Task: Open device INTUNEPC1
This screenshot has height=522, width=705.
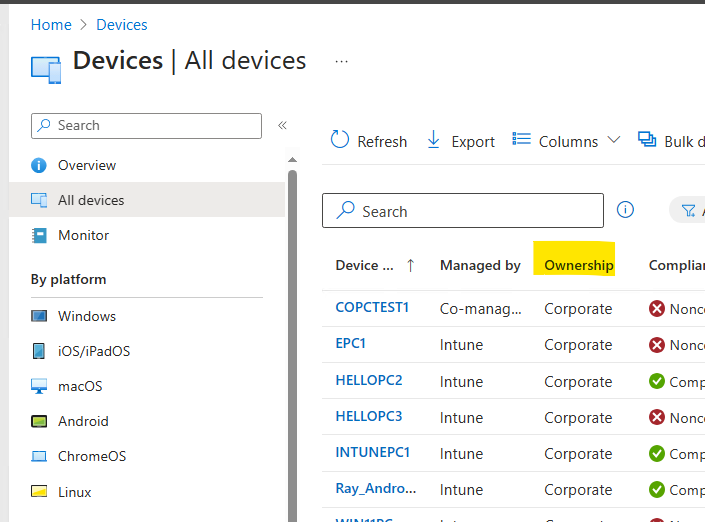Action: pyautogui.click(x=373, y=452)
